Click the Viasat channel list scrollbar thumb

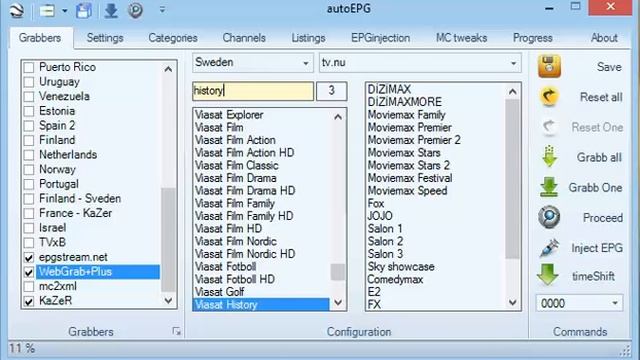[x=338, y=272]
